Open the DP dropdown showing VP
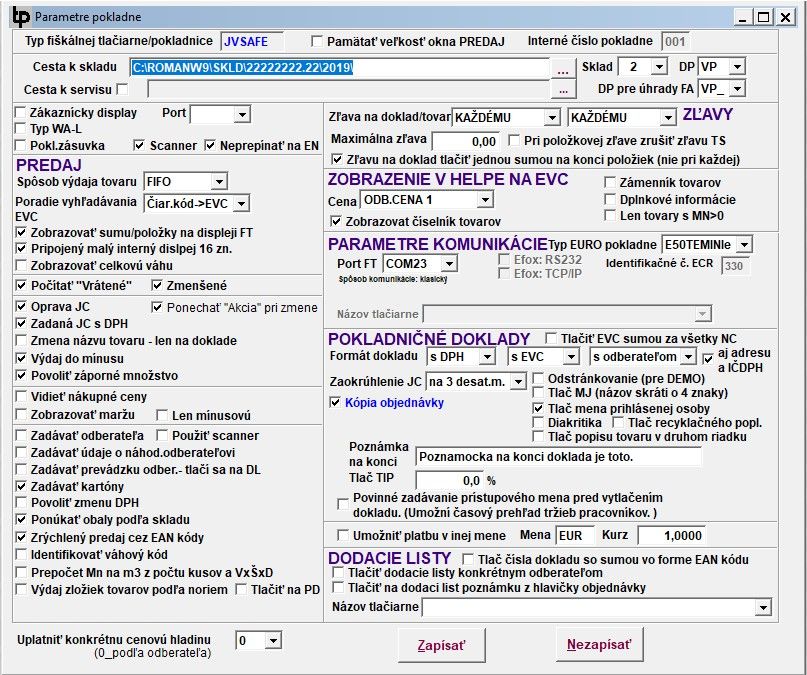The height and width of the screenshot is (675, 807). point(737,66)
